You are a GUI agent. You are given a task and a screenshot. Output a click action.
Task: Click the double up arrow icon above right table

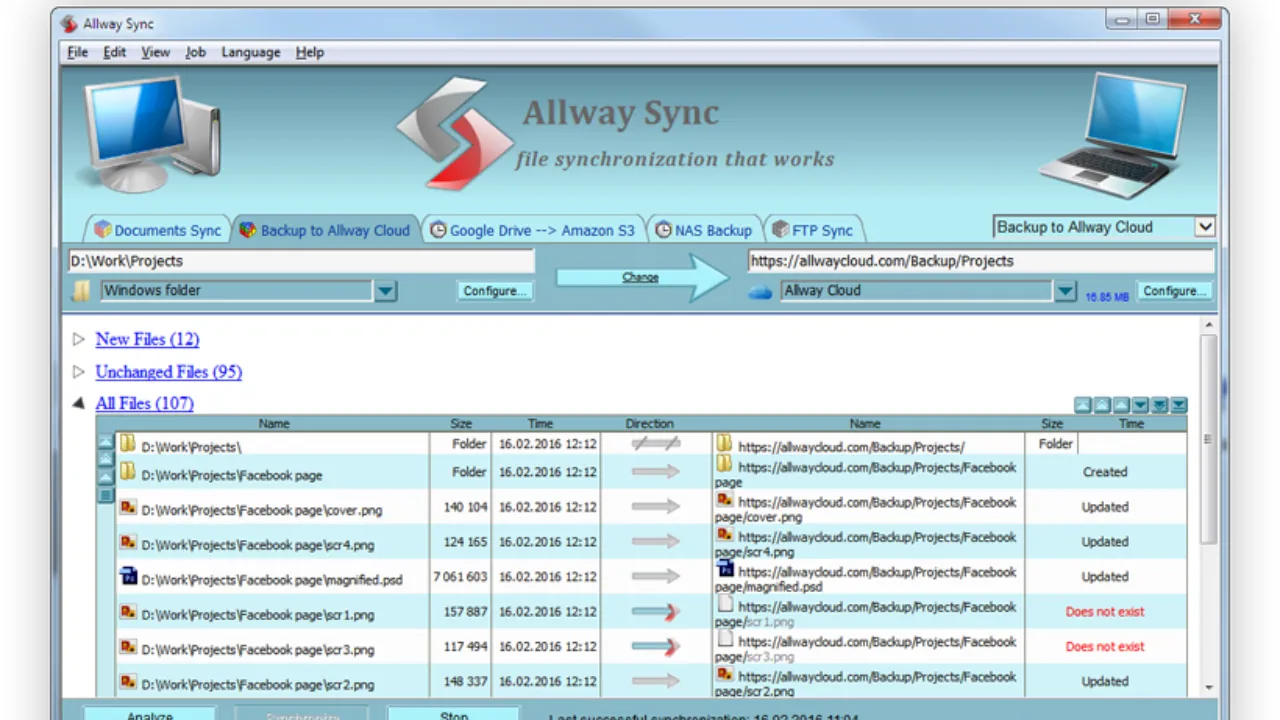pyautogui.click(x=1101, y=405)
